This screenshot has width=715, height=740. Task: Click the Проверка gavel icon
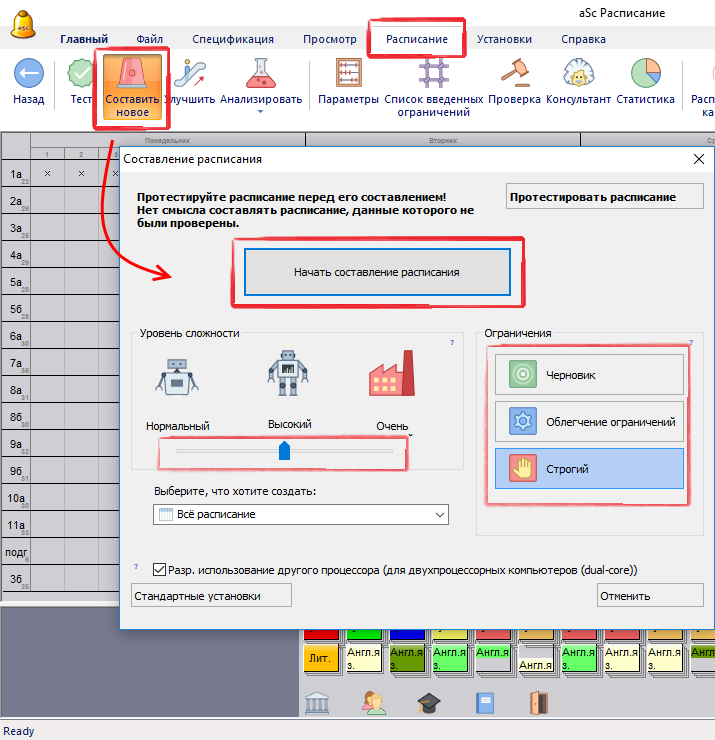514,74
